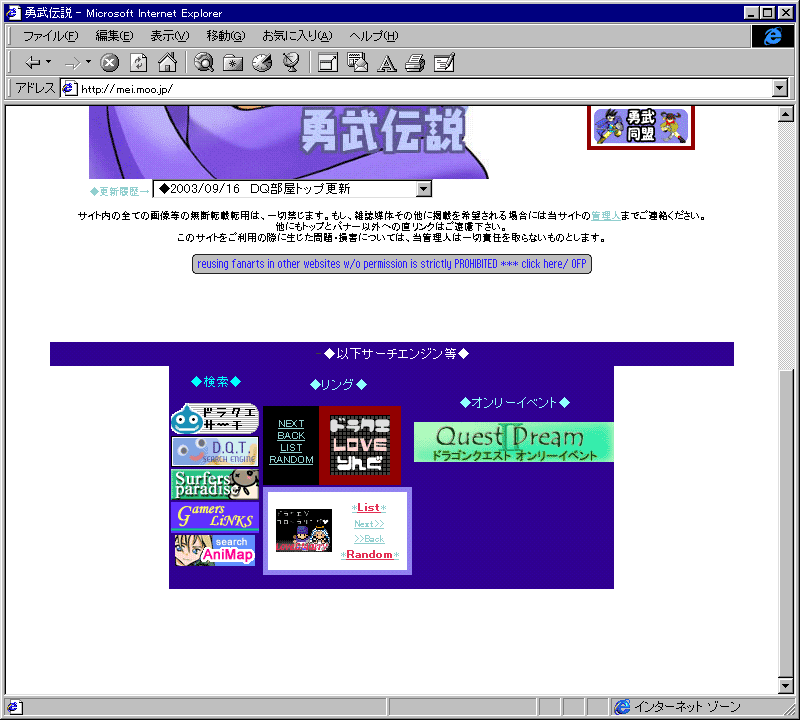Click the red *Random* link
The width and height of the screenshot is (800, 720).
point(369,555)
